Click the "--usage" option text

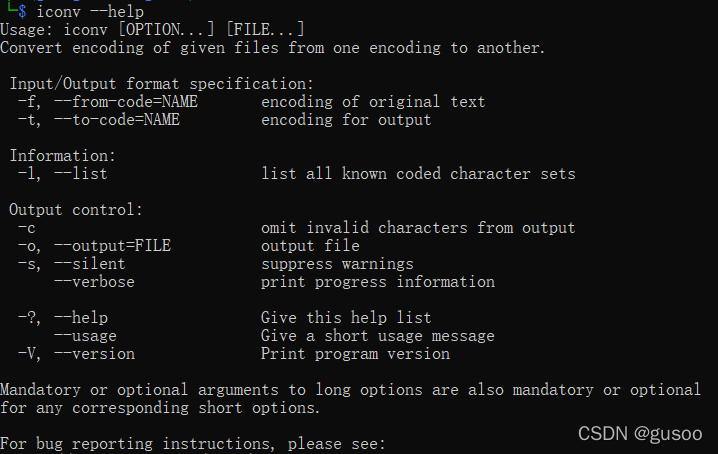85,336
